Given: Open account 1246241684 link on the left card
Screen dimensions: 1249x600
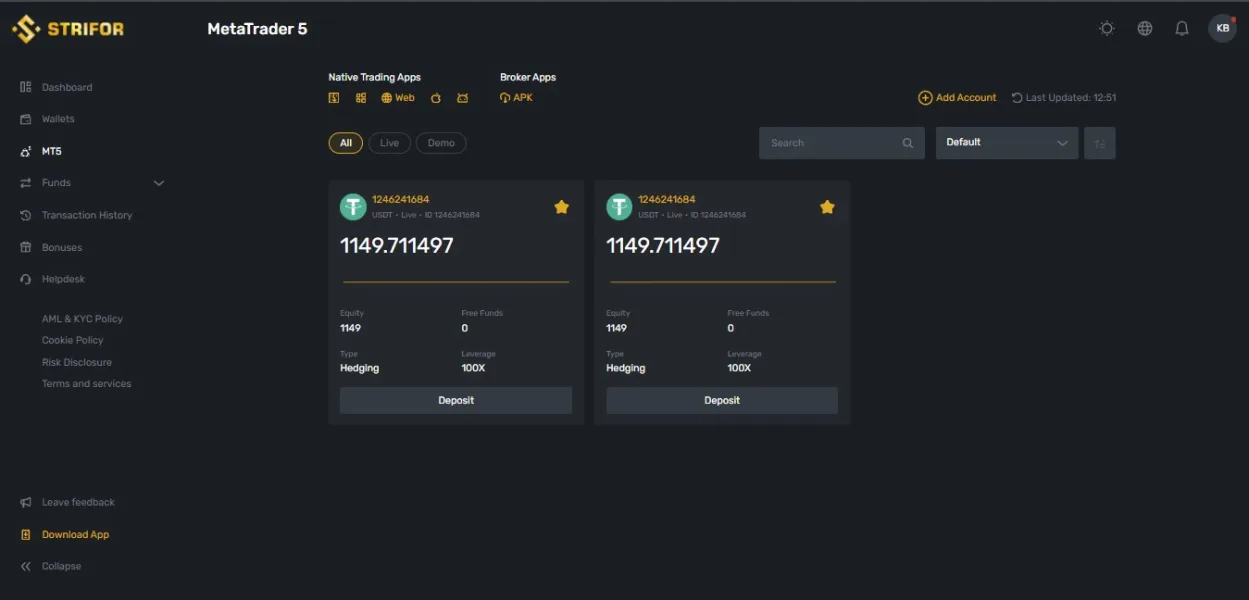Looking at the screenshot, I should point(401,200).
